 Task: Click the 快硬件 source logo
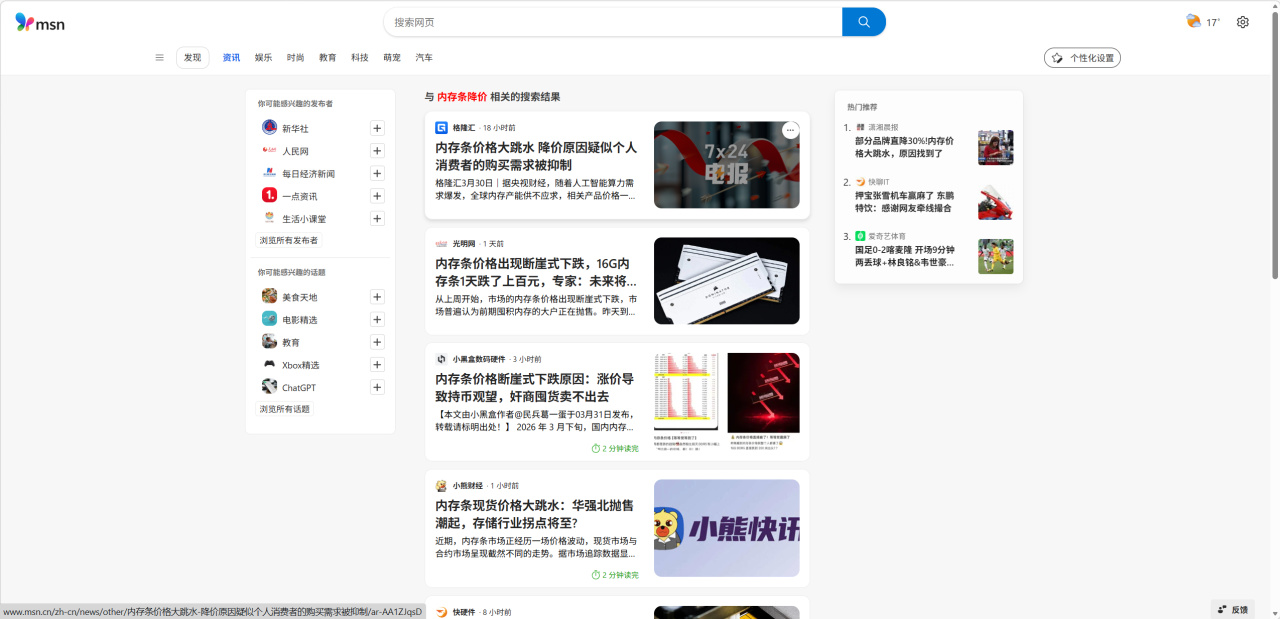[x=441, y=612]
